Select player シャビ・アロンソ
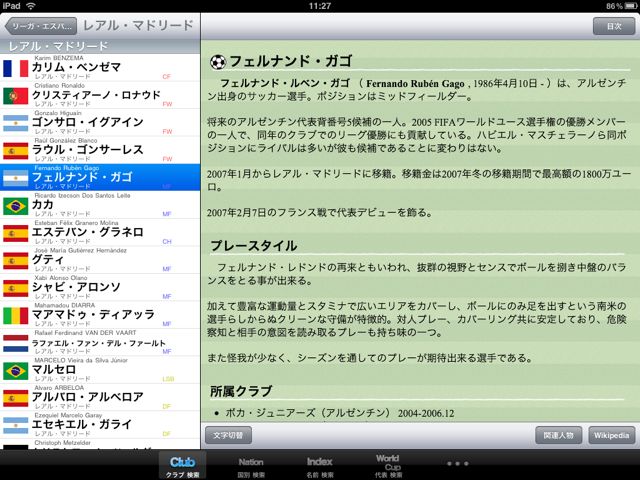Screen dimensions: 640x480 [x=76, y=287]
